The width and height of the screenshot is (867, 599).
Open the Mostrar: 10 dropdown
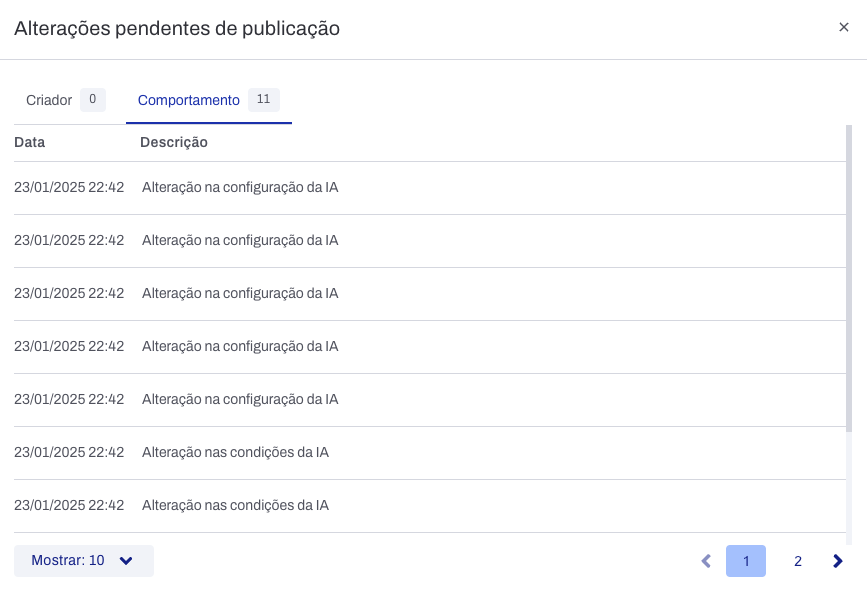pos(84,561)
